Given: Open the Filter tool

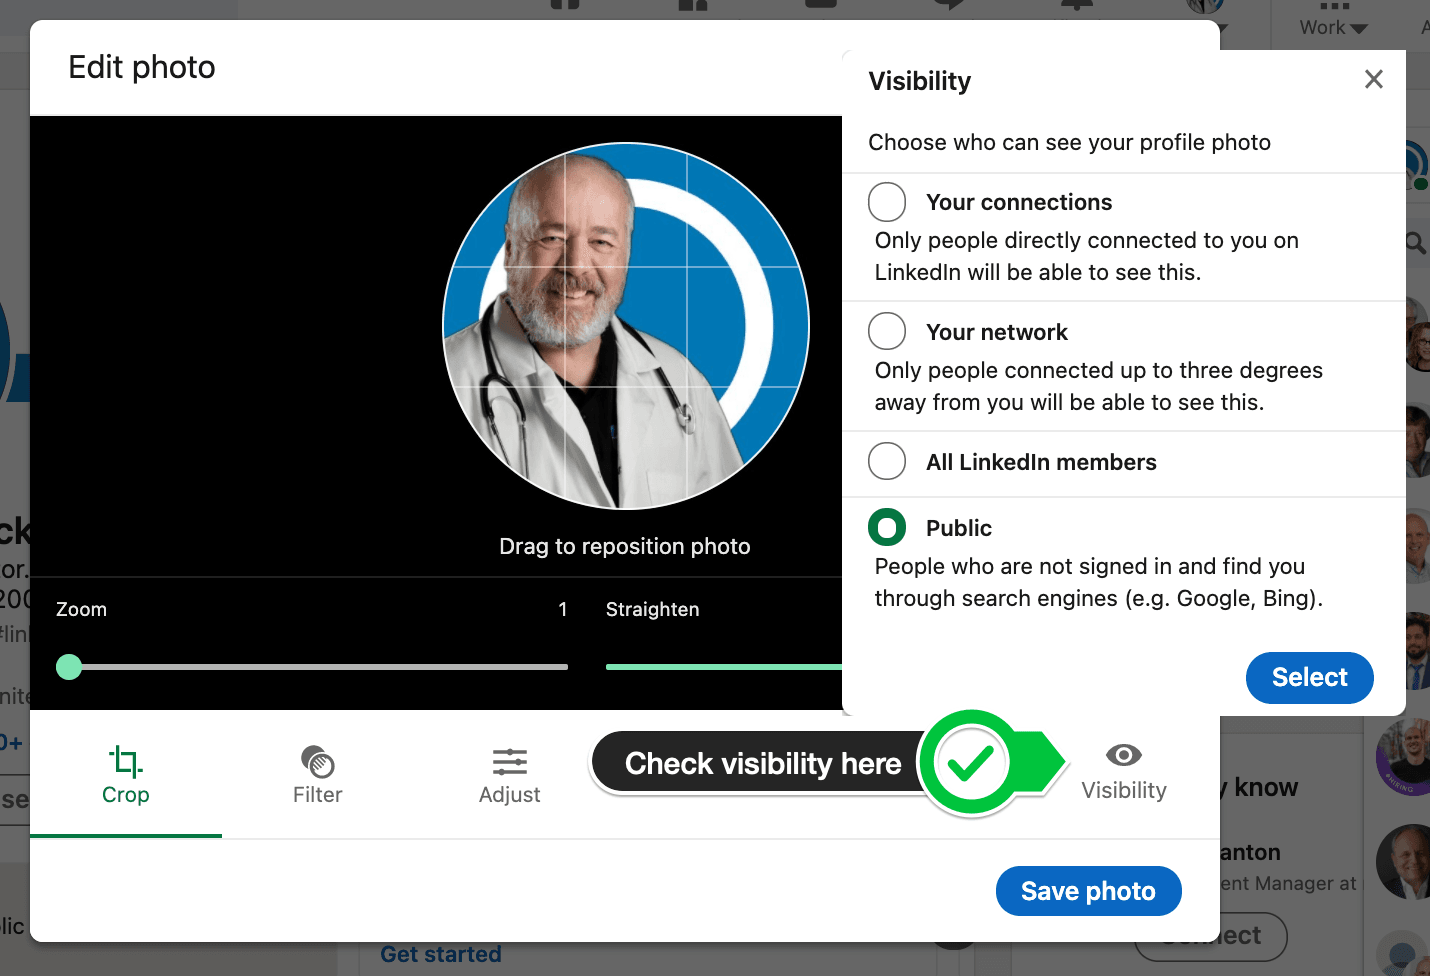Looking at the screenshot, I should (x=317, y=762).
